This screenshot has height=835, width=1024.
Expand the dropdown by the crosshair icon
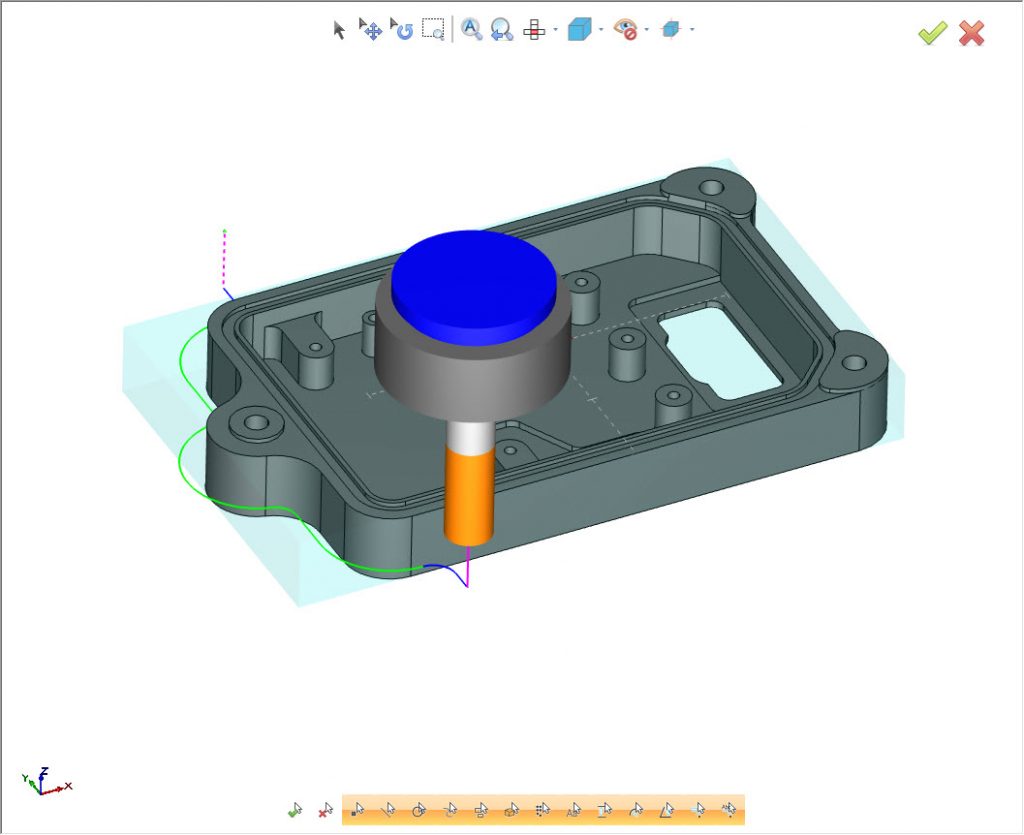point(555,30)
